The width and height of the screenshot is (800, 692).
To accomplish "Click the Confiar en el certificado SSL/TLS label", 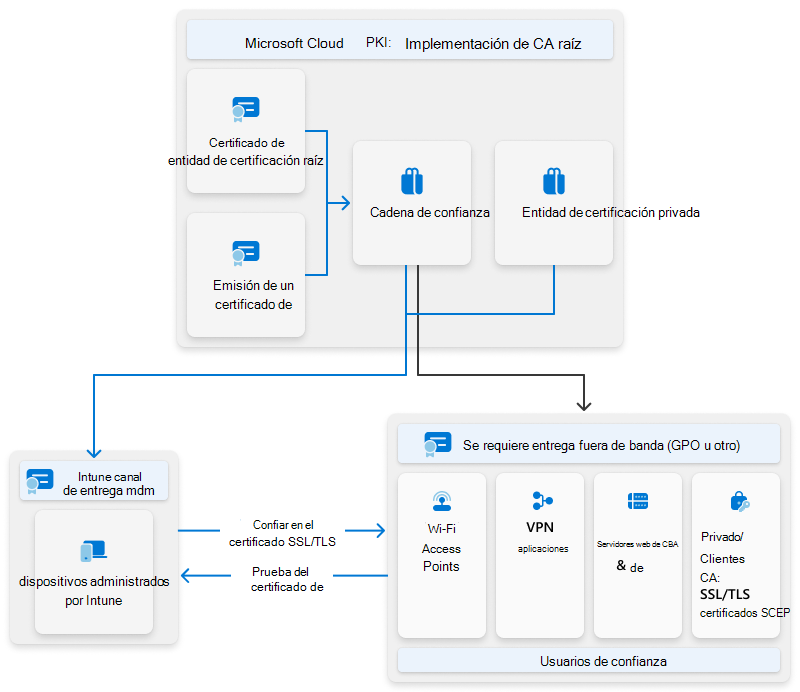I will tap(283, 530).
